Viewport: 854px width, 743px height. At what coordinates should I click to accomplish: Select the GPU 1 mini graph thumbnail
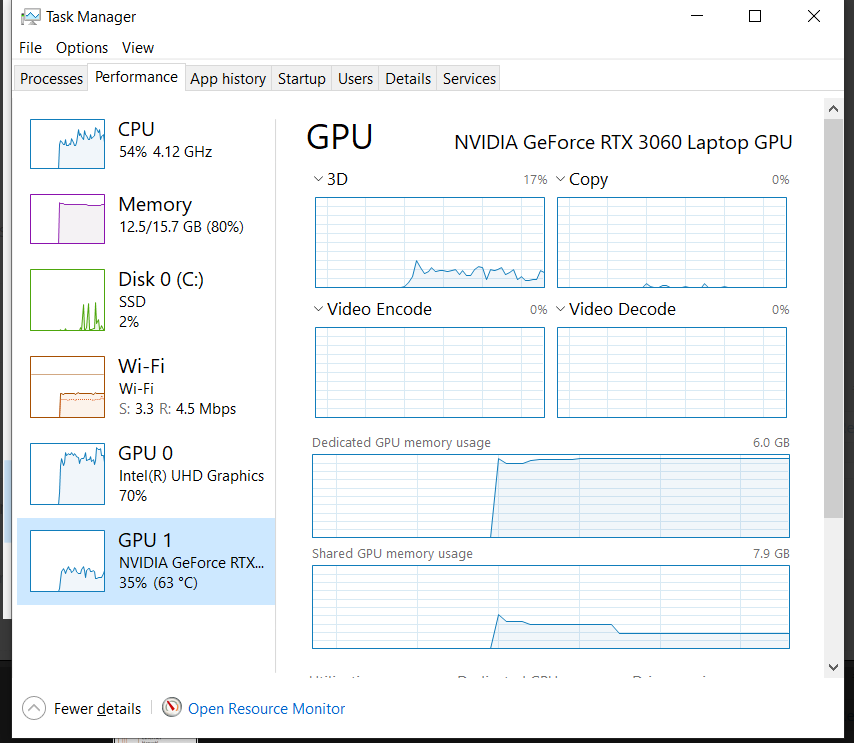pyautogui.click(x=68, y=561)
